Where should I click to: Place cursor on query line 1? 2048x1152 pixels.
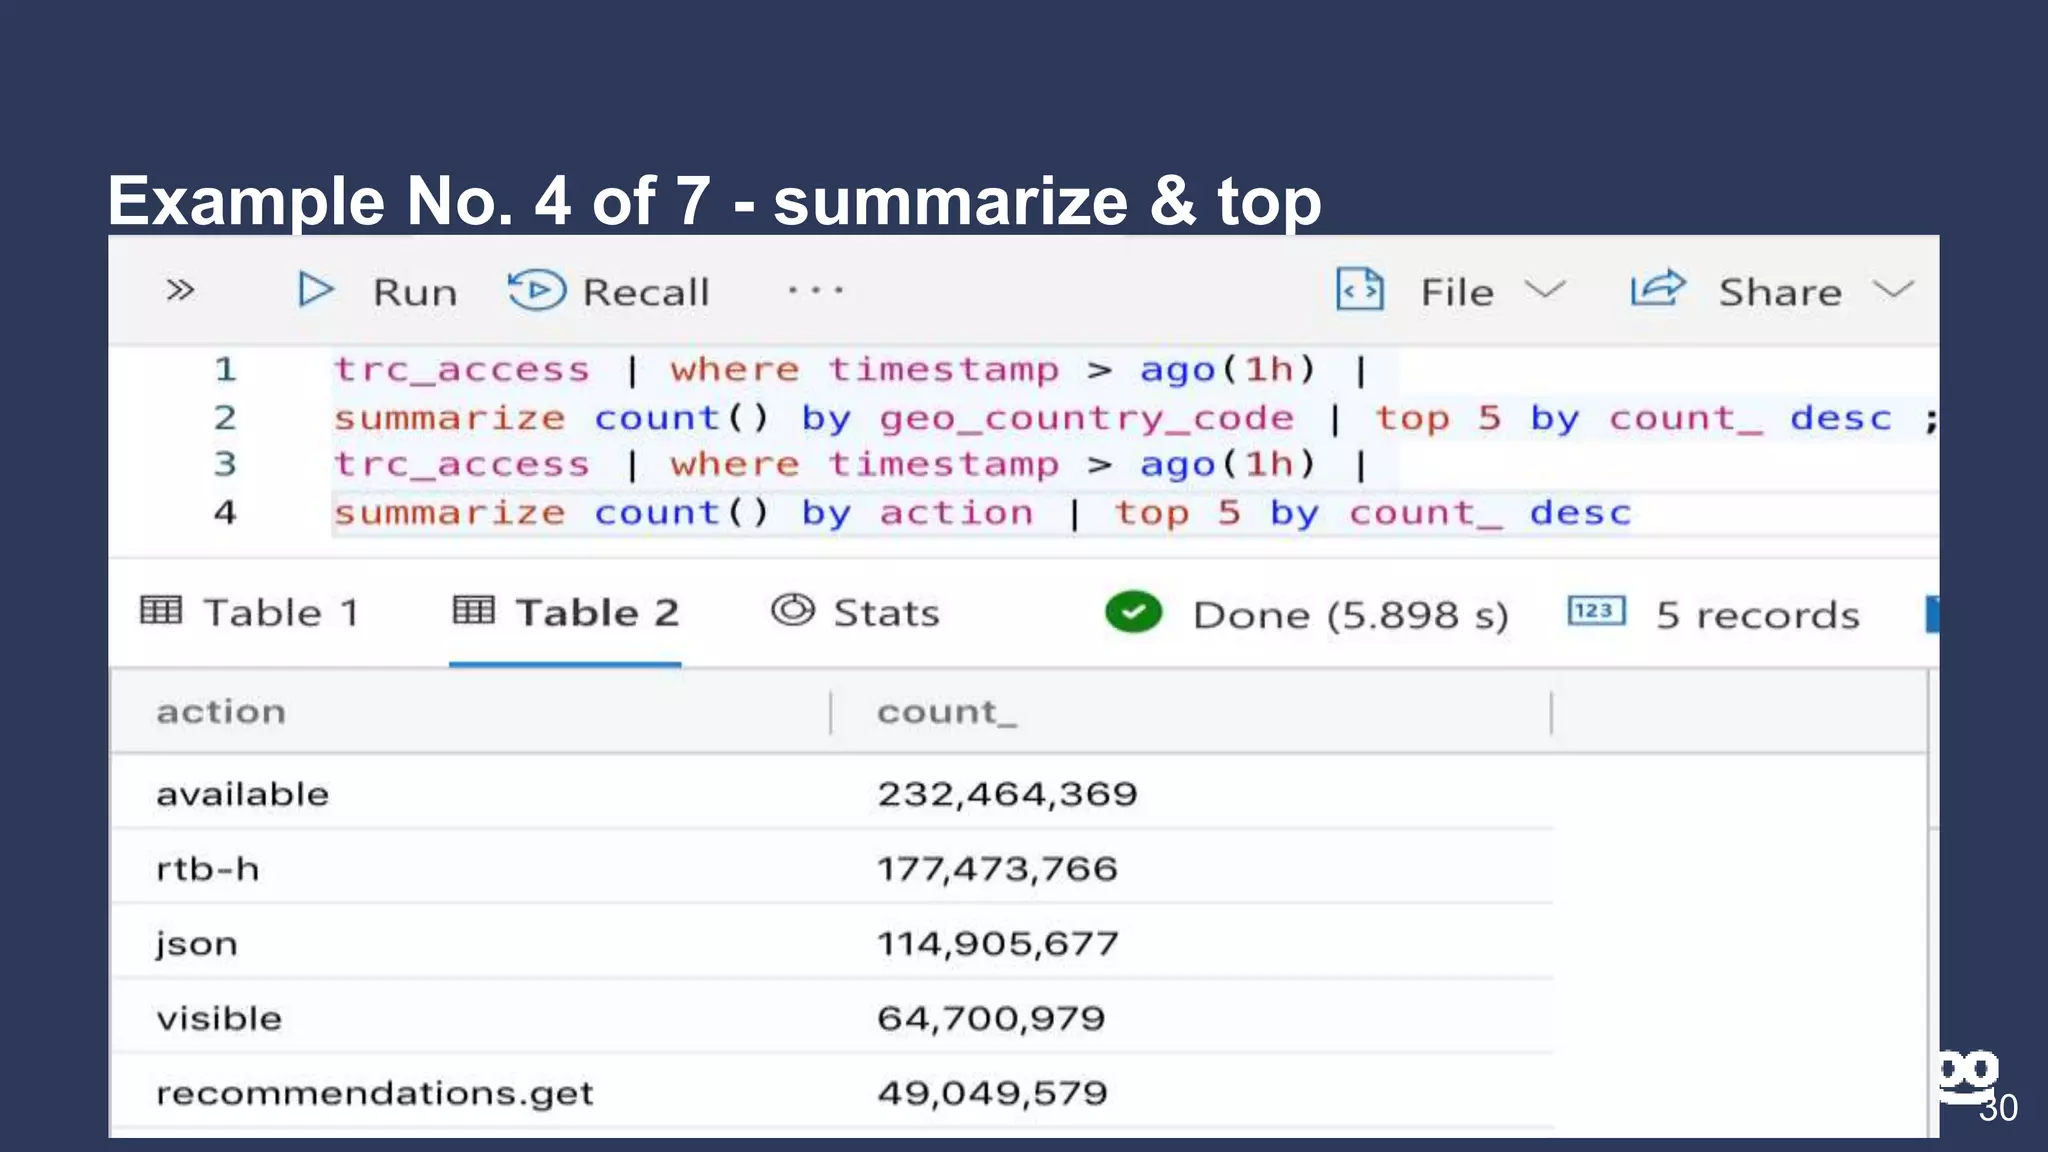[850, 370]
